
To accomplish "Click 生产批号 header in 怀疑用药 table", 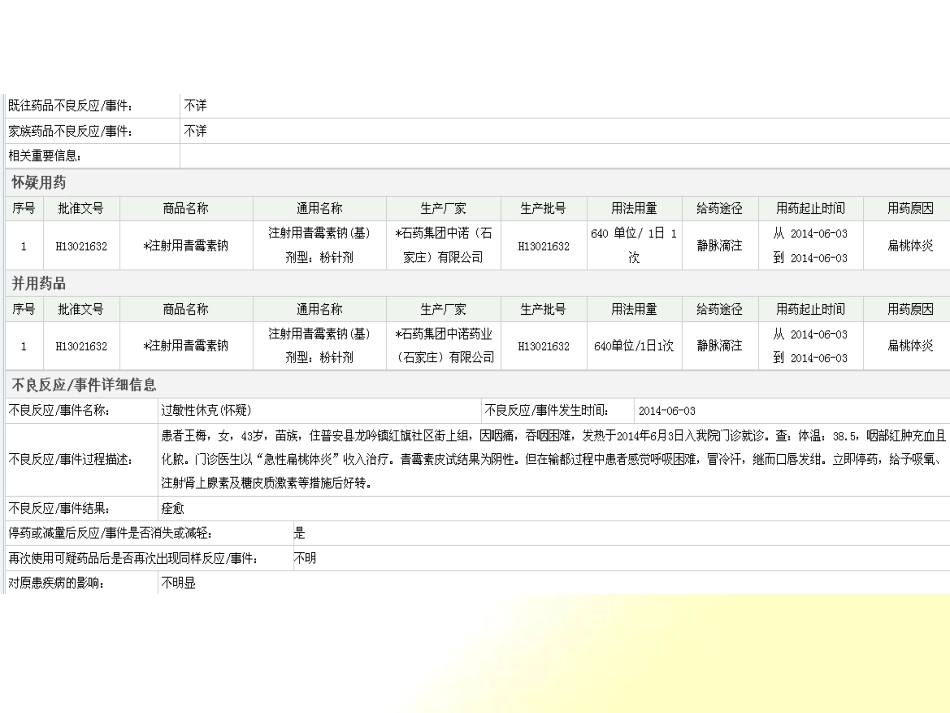I will (543, 208).
